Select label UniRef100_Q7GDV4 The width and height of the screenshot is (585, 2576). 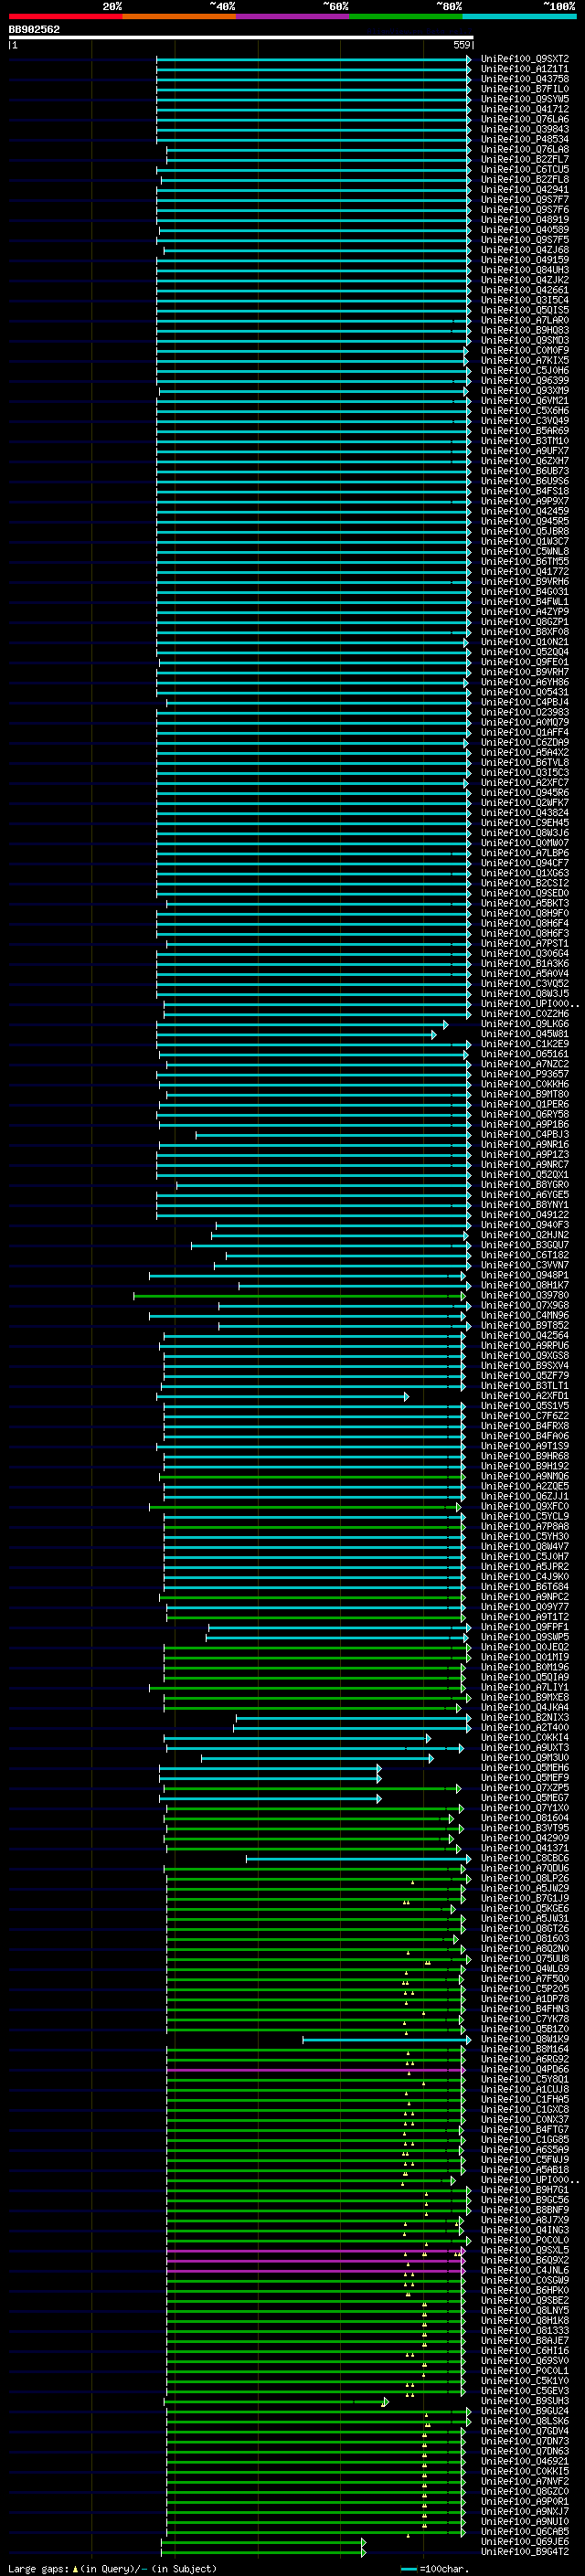tap(525, 2432)
